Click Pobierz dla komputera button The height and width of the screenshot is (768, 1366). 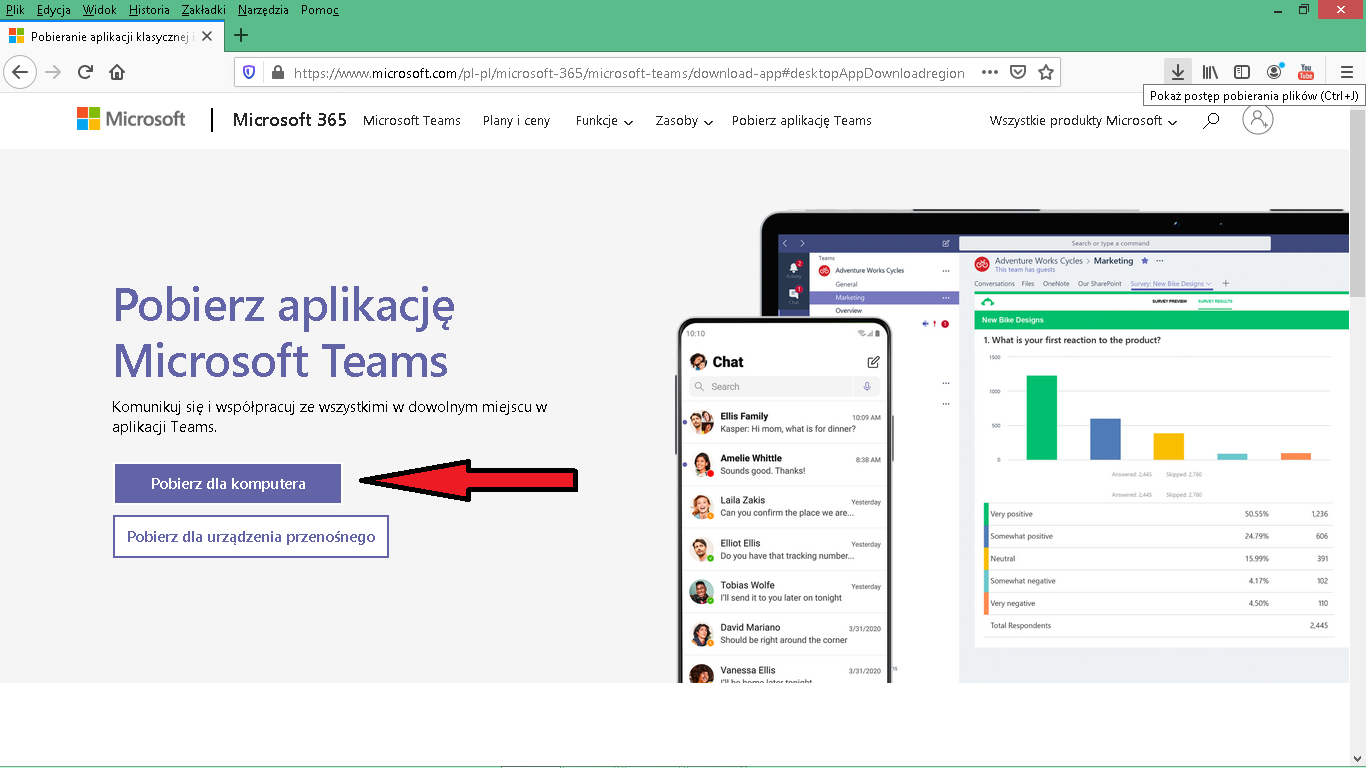coord(228,484)
